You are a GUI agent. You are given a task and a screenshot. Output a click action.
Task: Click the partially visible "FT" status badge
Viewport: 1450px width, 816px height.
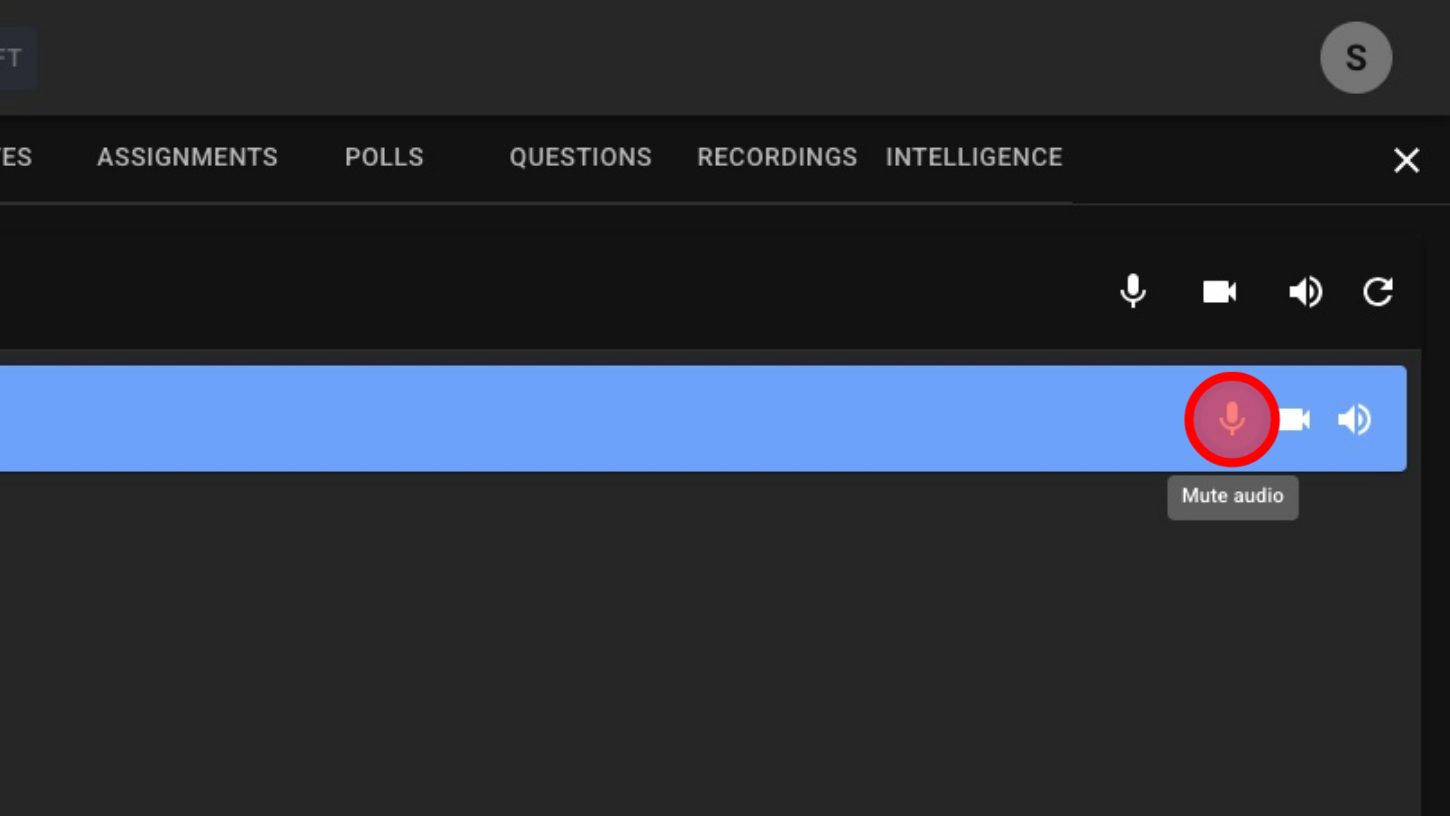coord(14,58)
